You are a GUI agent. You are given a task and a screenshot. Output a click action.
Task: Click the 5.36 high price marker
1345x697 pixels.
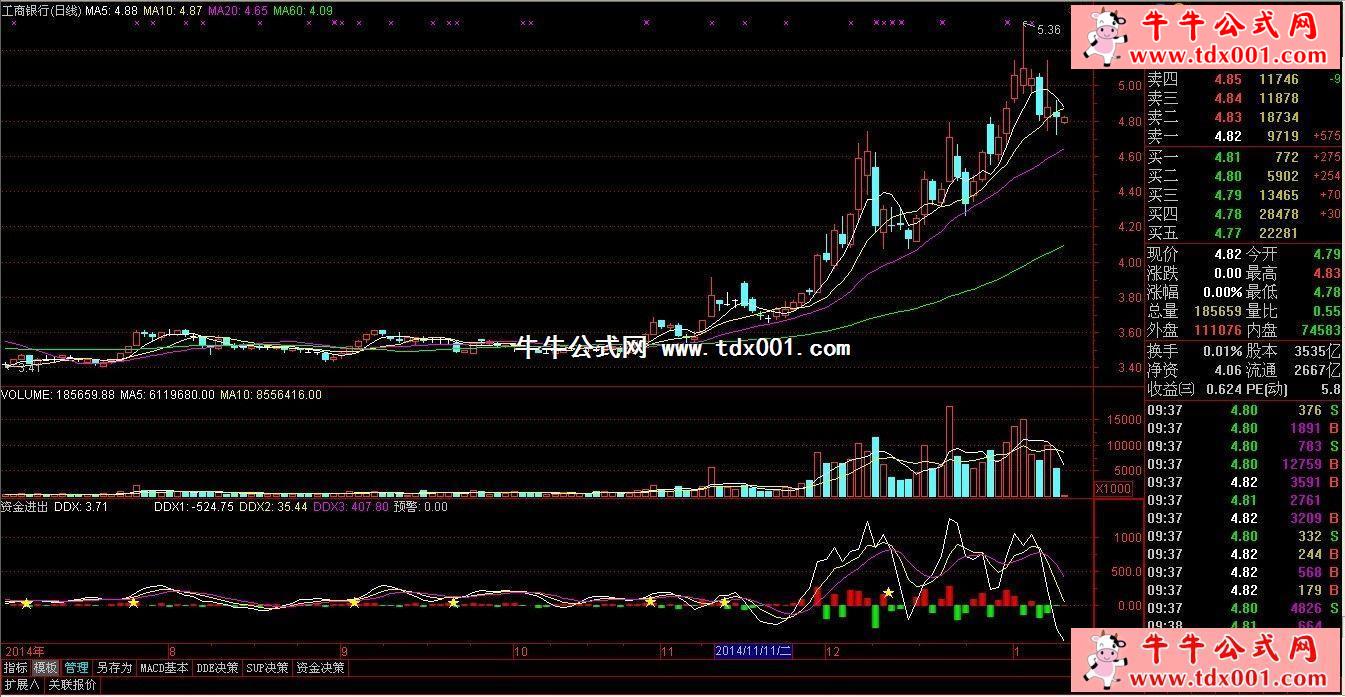coord(1048,30)
